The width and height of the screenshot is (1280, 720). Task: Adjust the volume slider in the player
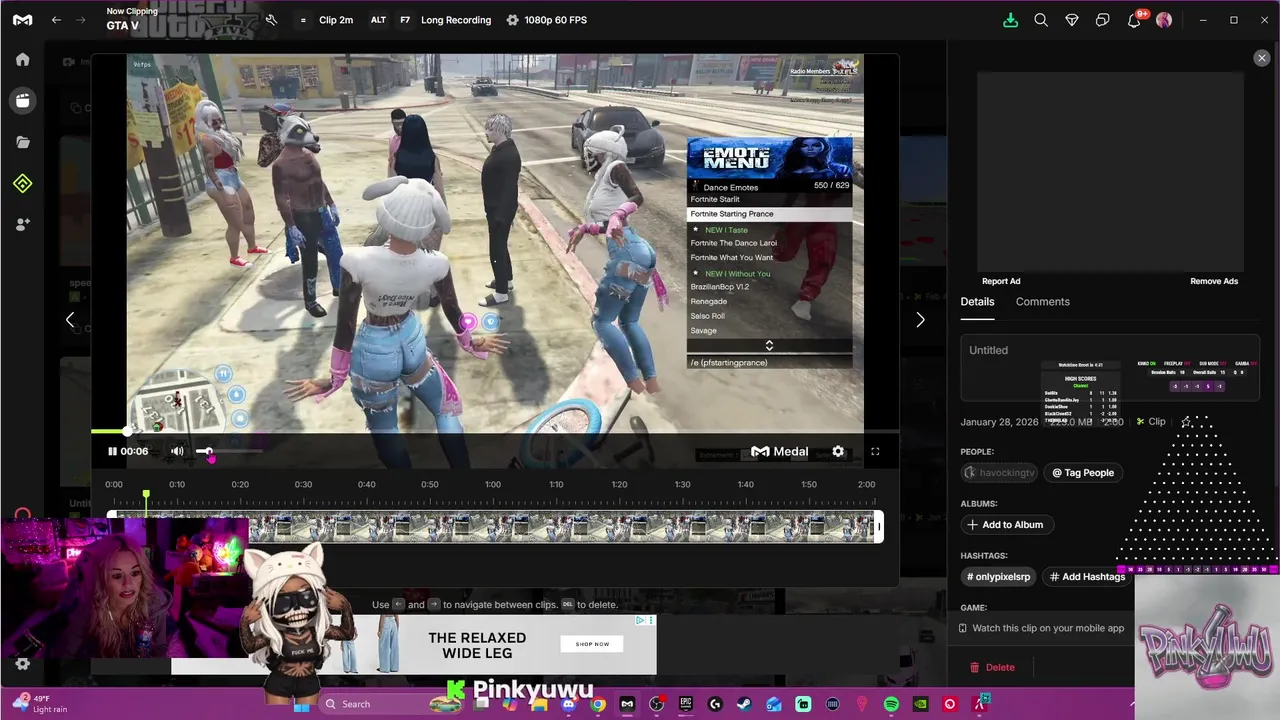coord(228,452)
